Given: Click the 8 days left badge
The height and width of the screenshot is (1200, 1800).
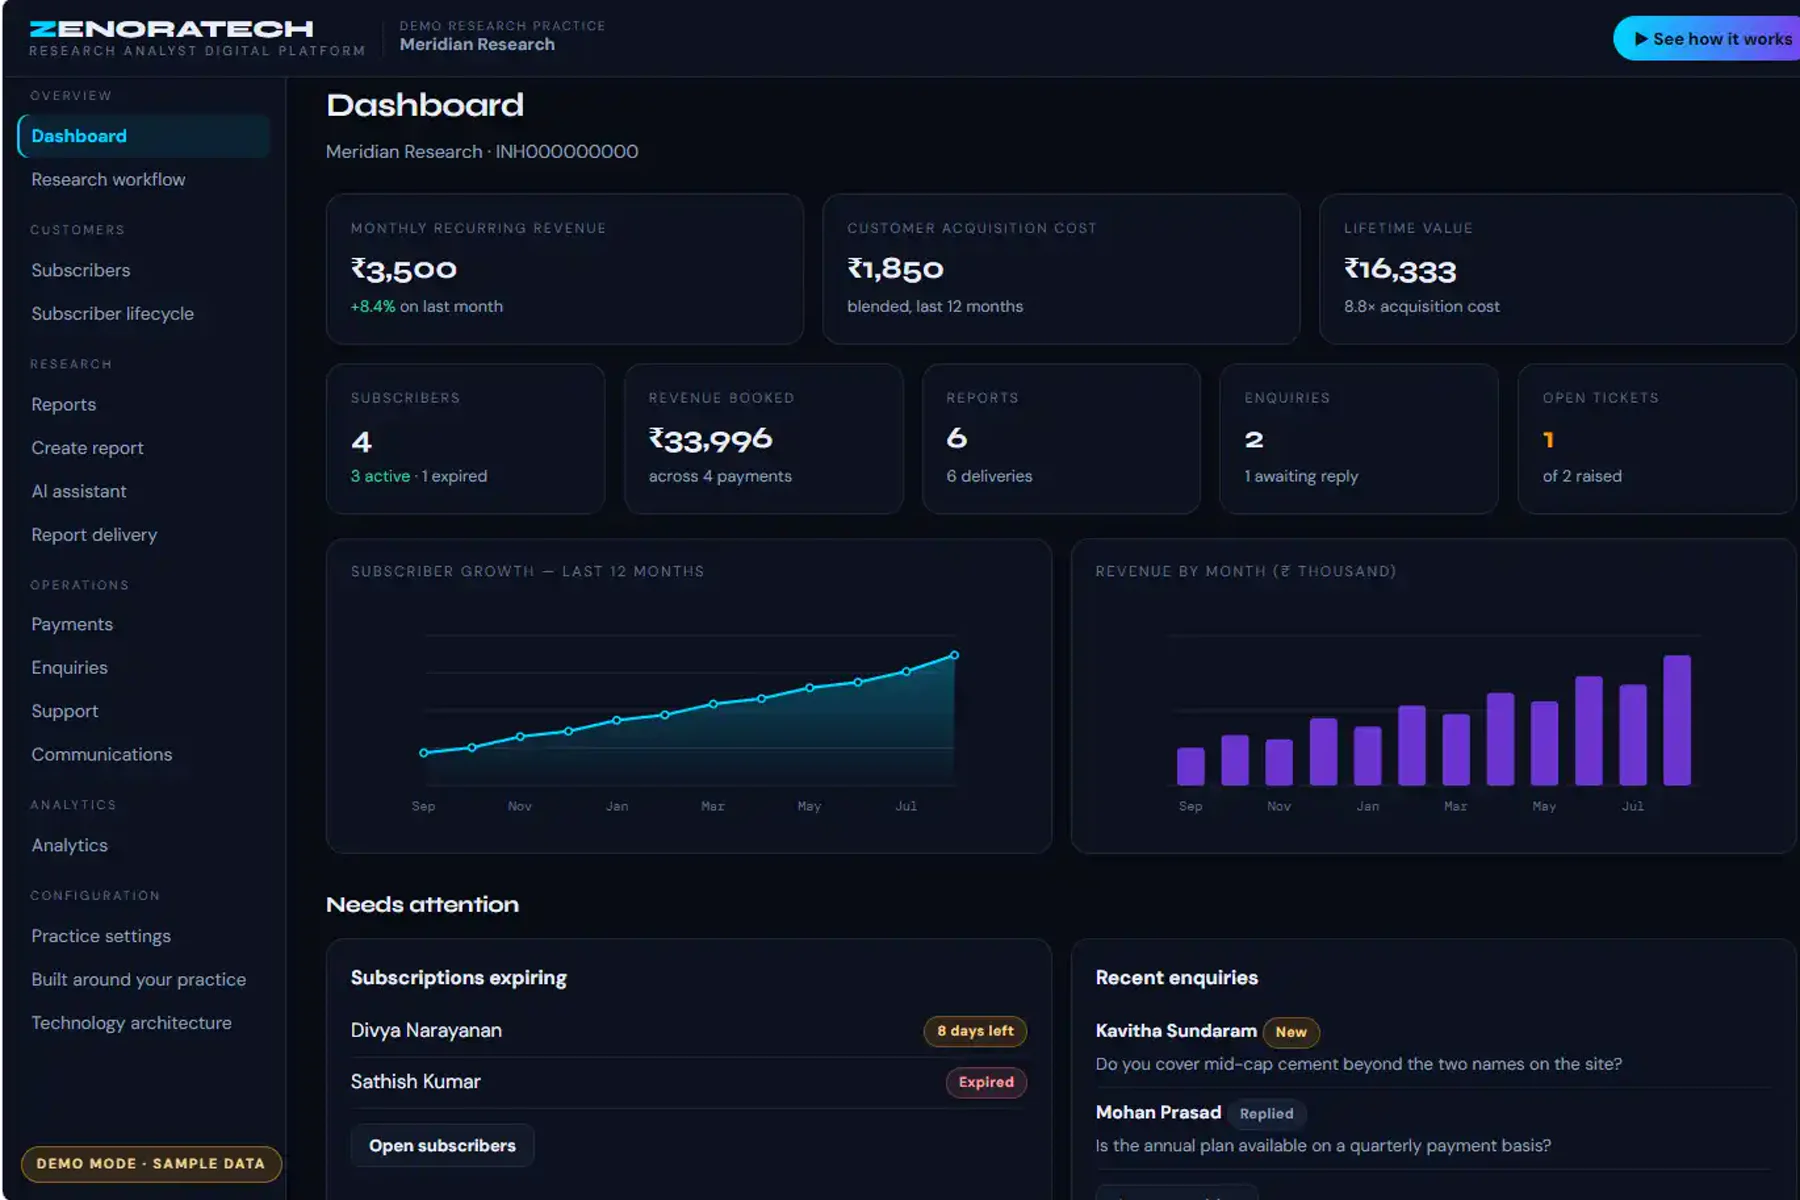Looking at the screenshot, I should [x=975, y=1031].
